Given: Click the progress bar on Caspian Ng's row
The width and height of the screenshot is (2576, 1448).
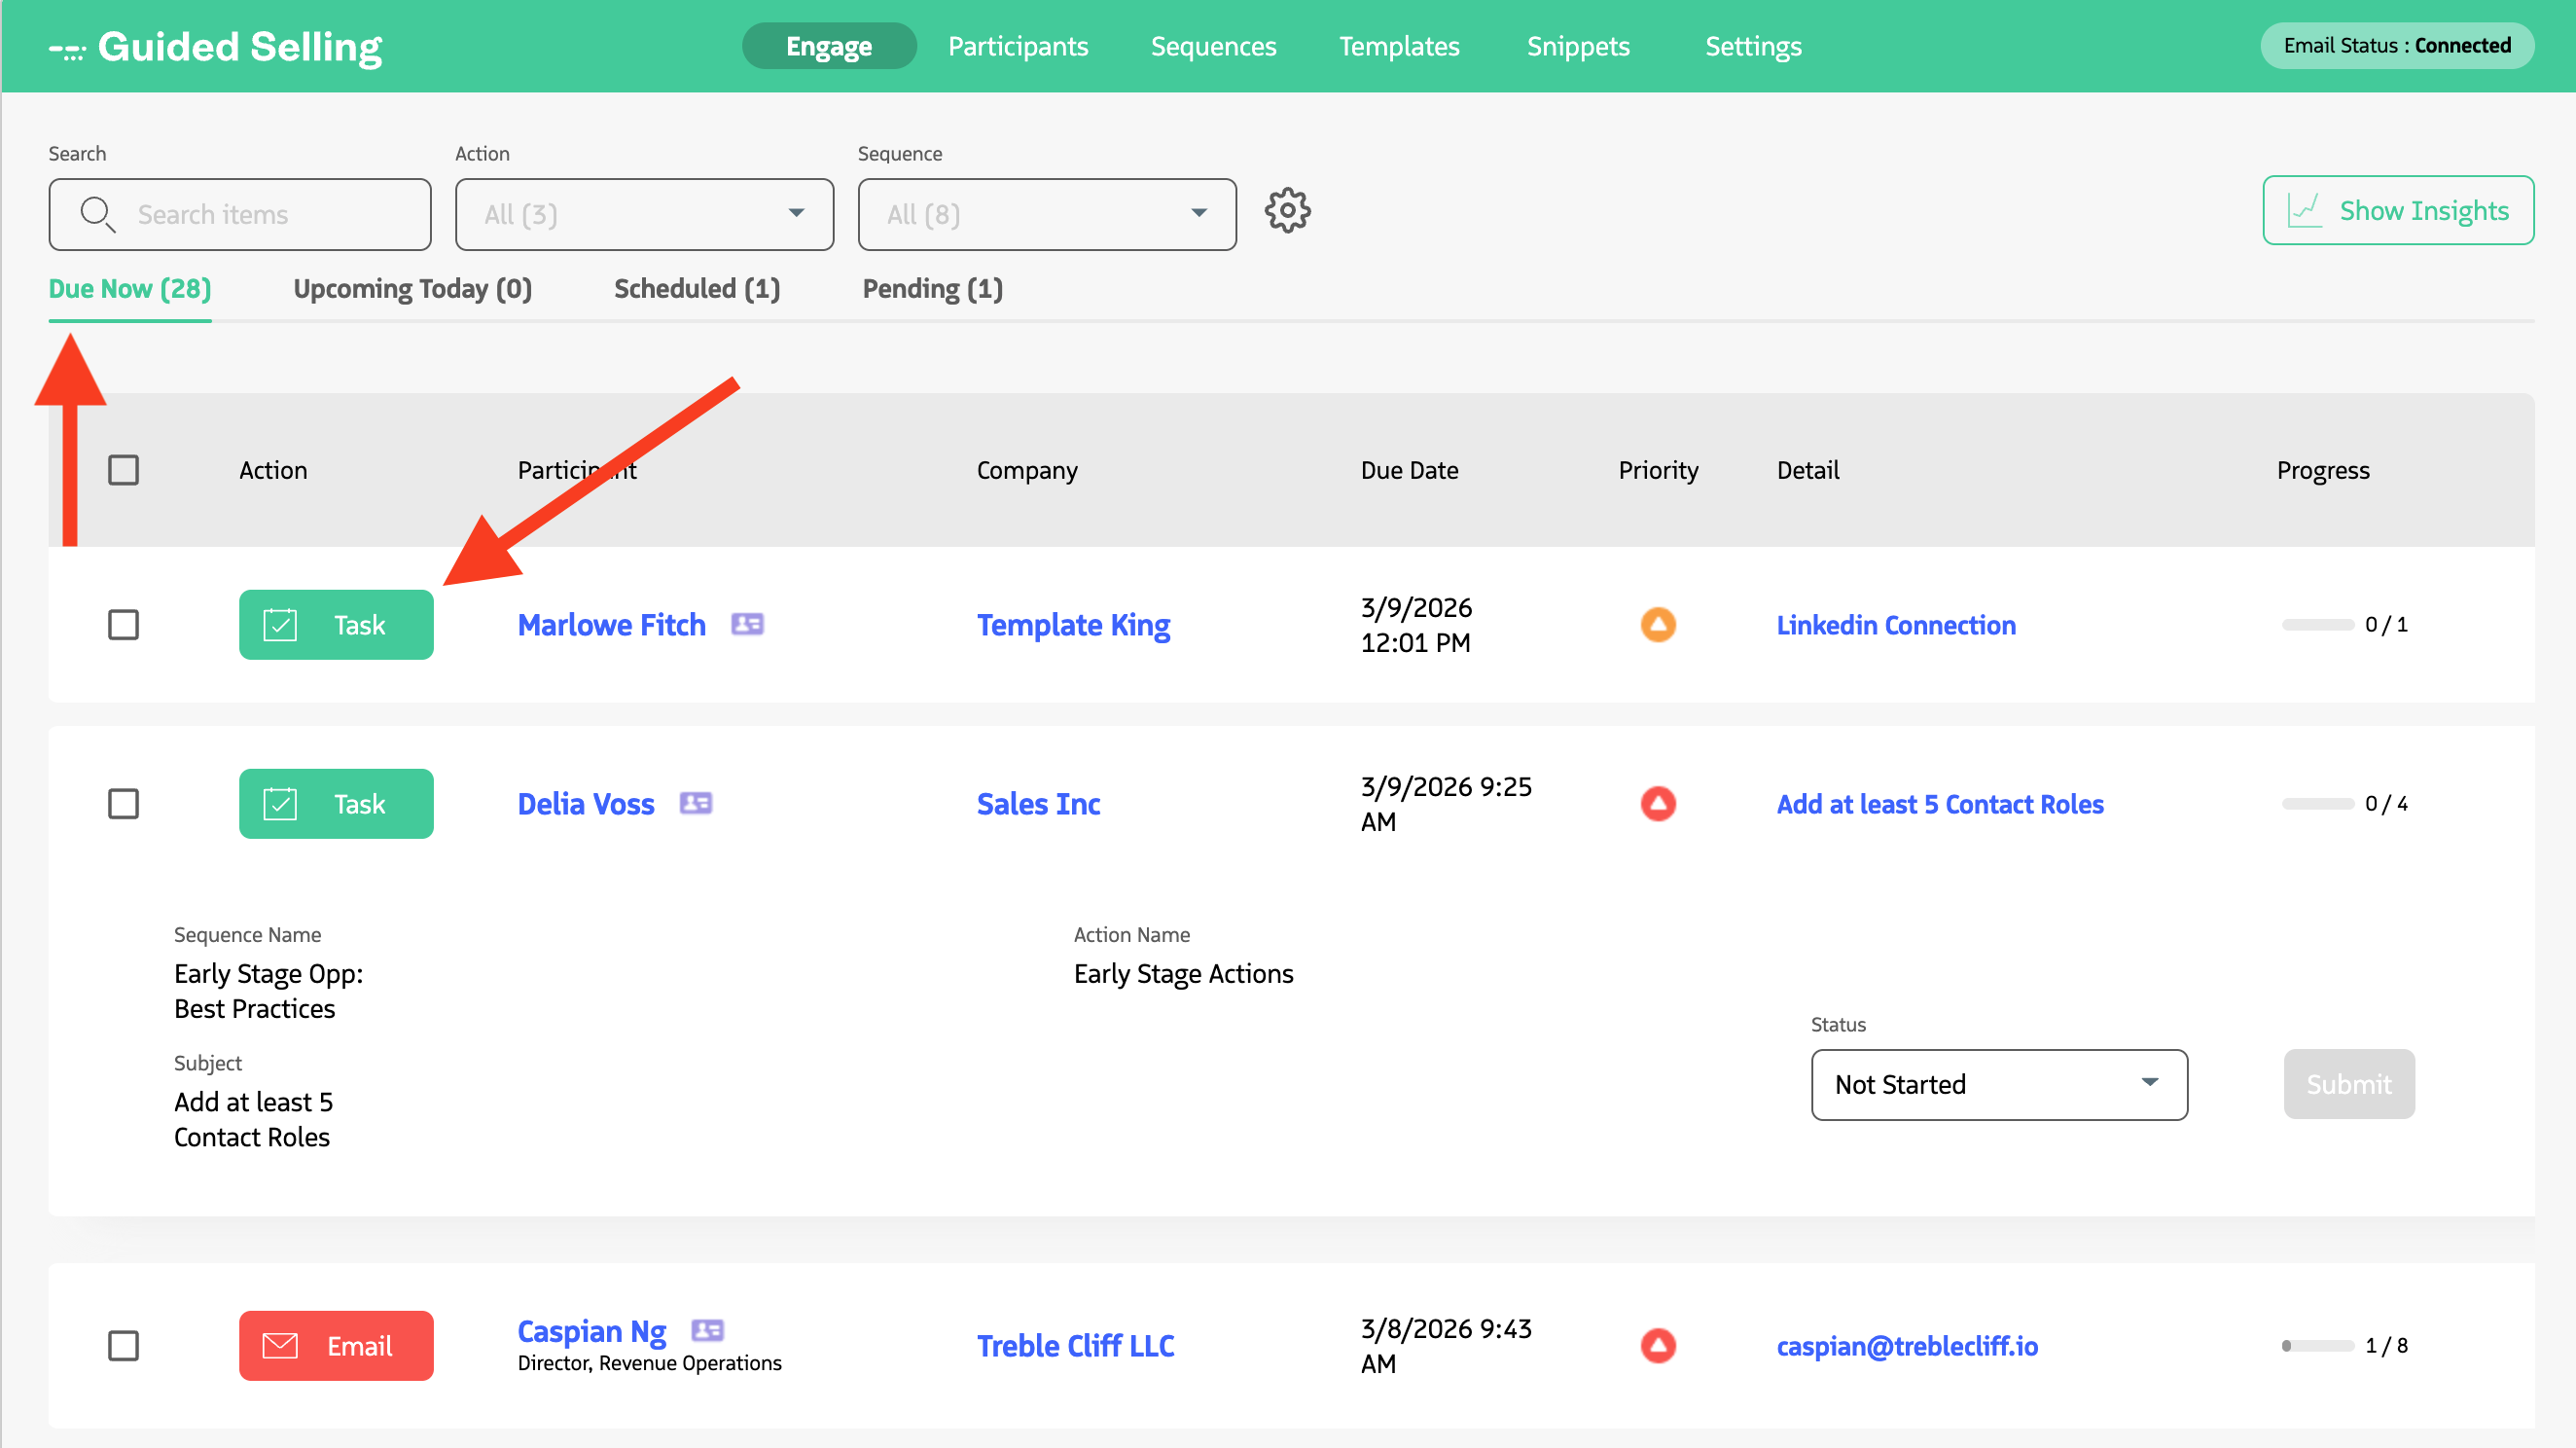Looking at the screenshot, I should point(2320,1345).
